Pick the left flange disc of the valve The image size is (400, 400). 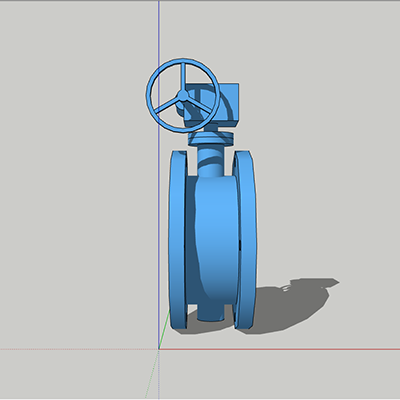pos(177,240)
